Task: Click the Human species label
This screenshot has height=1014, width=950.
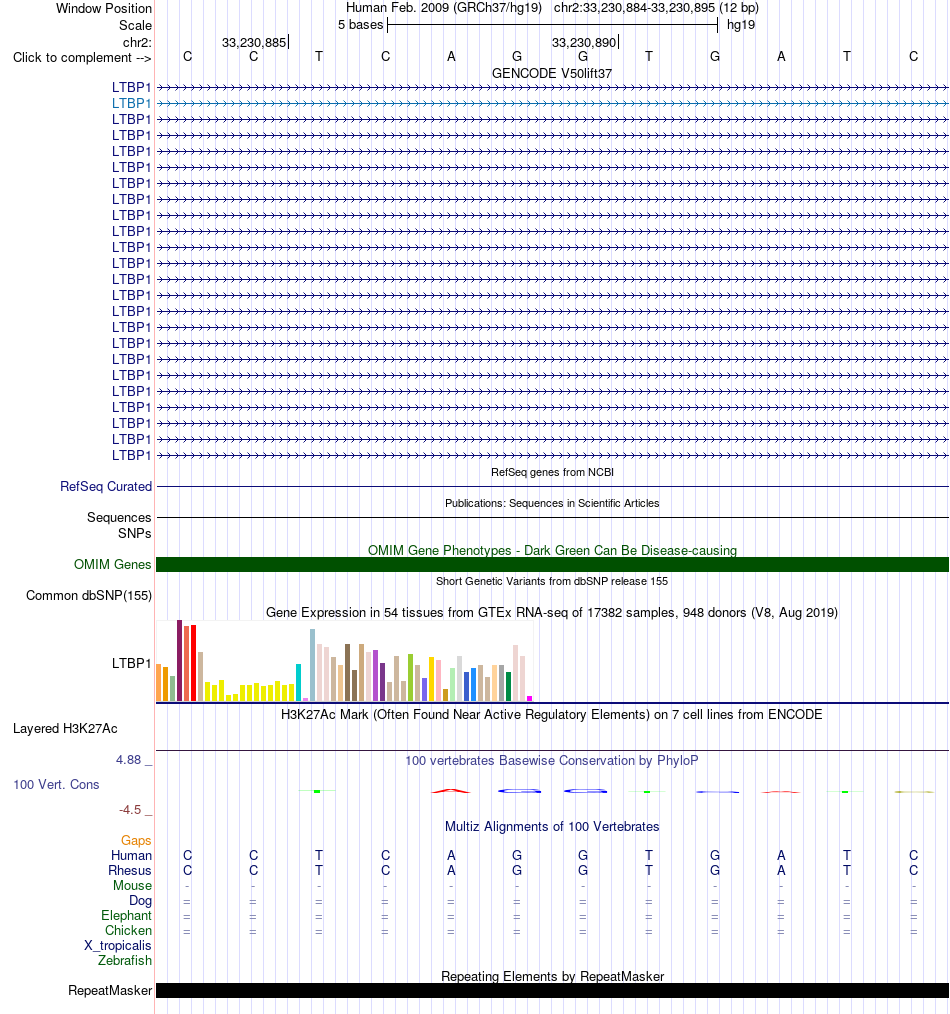Action: 131,856
